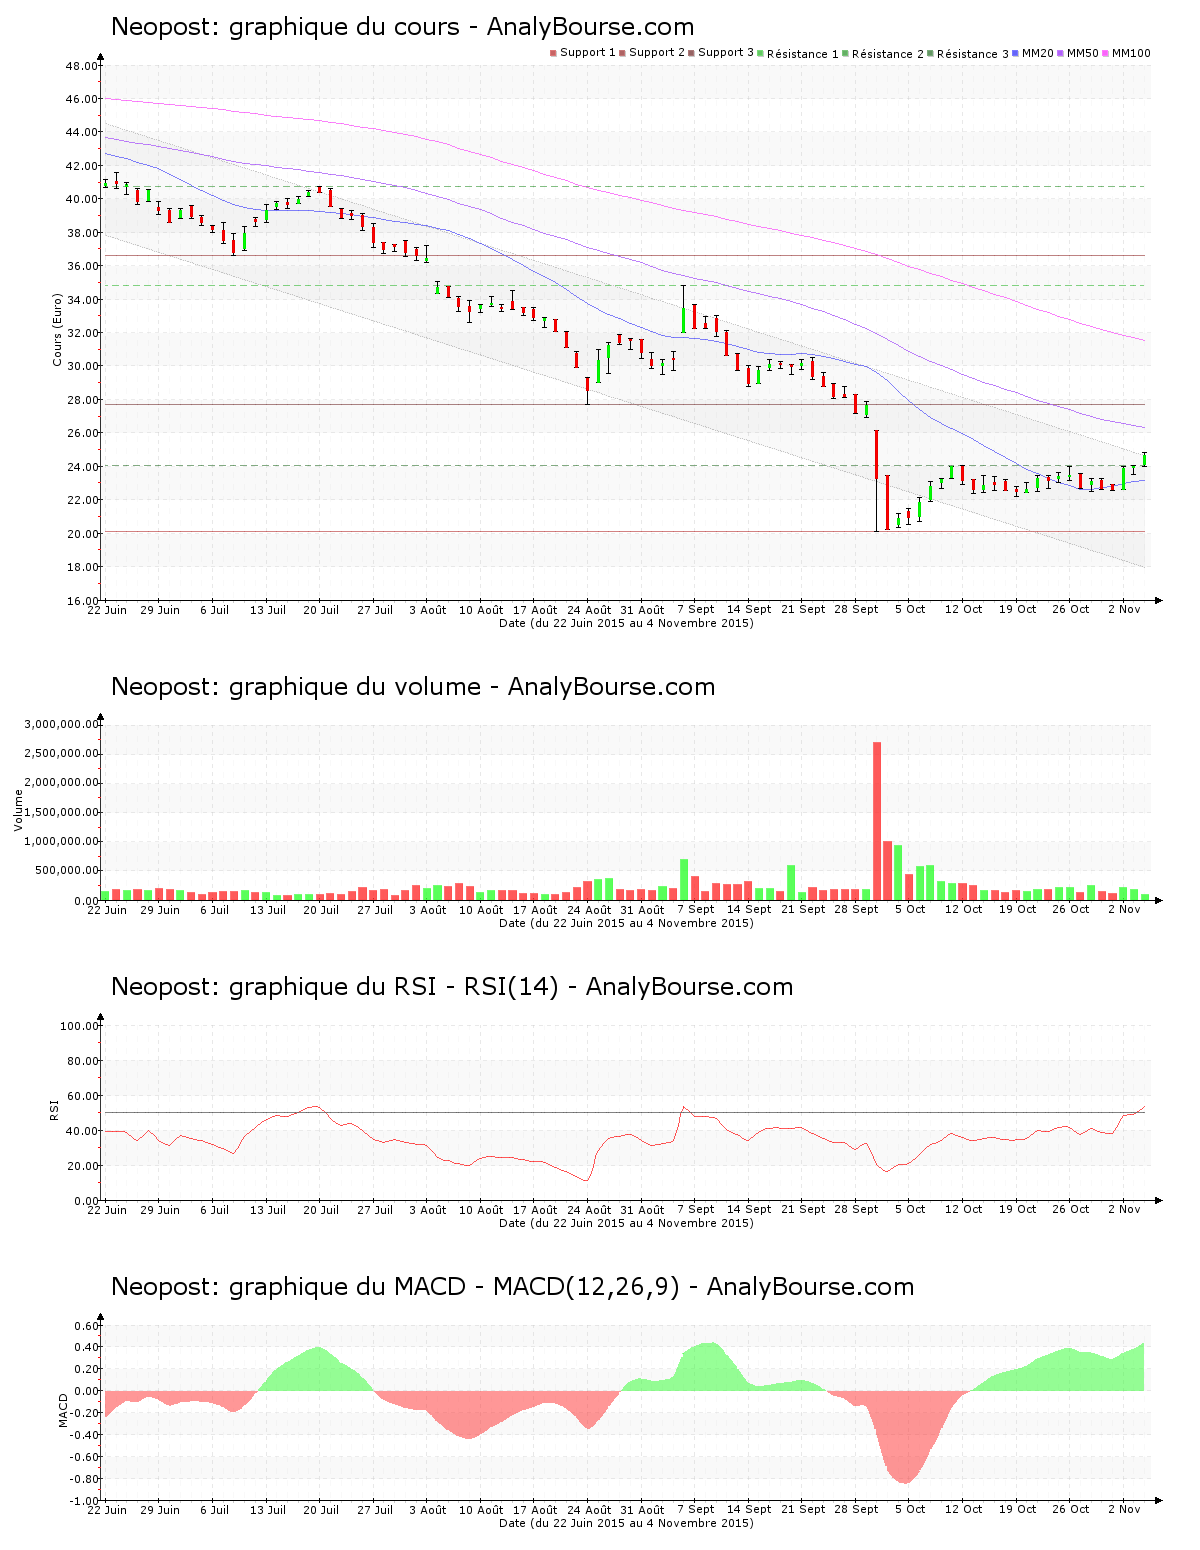The height and width of the screenshot is (1550, 1200).
Task: Click 100.00 on the RSI axis
Action: click(x=79, y=1026)
